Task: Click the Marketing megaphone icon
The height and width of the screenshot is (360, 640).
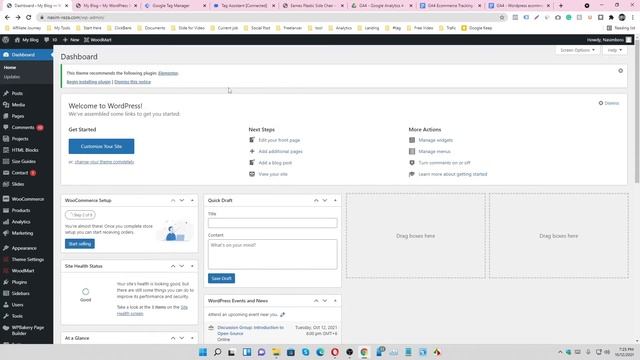Action: pos(6,233)
